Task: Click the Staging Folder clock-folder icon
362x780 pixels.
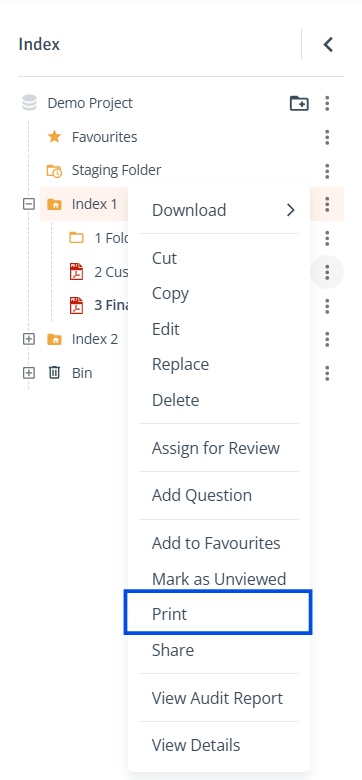Action: pyautogui.click(x=54, y=171)
